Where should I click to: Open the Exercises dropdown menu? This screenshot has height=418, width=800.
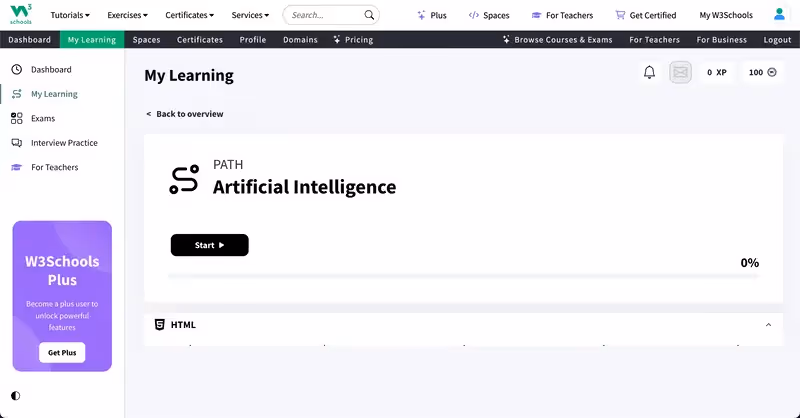(127, 15)
